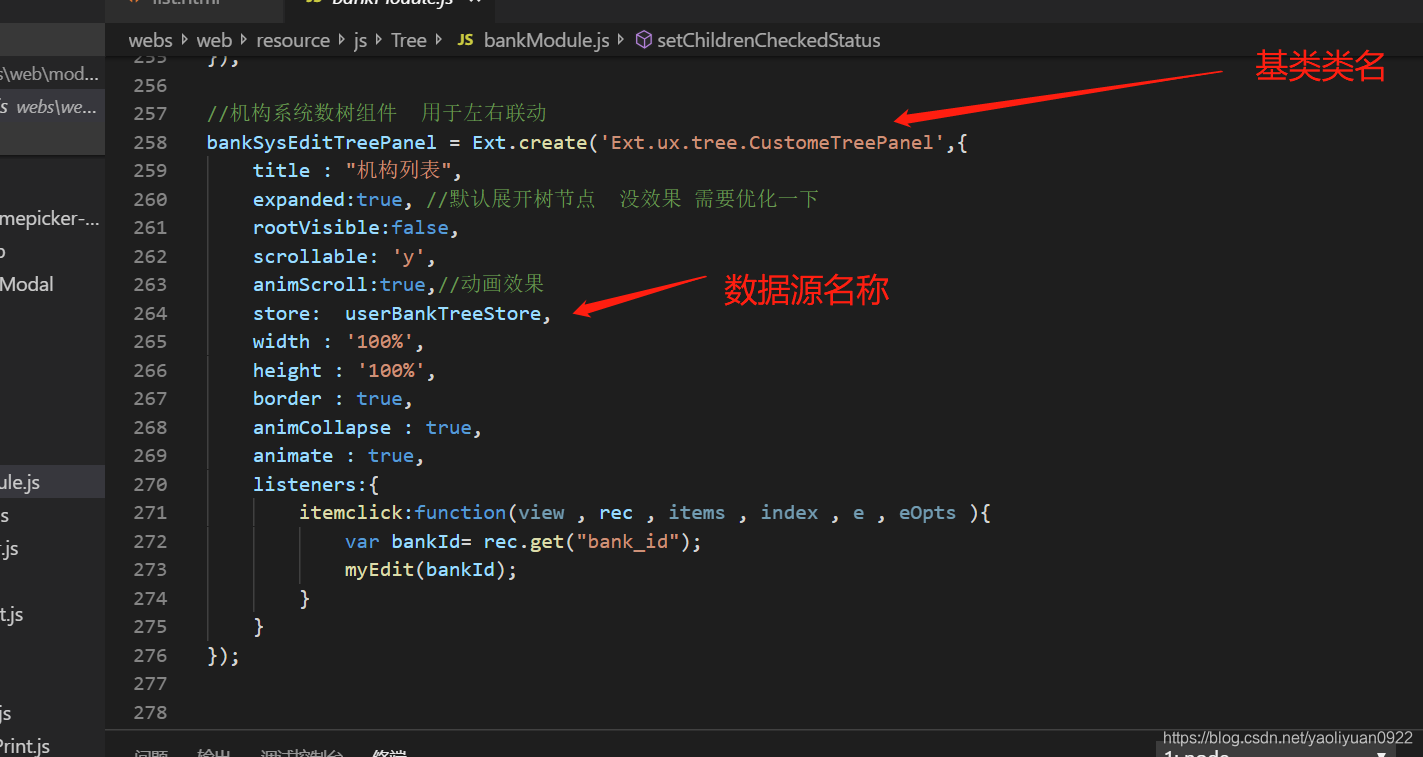
Task: Click the var keyword on line 272
Action: pyautogui.click(x=362, y=541)
